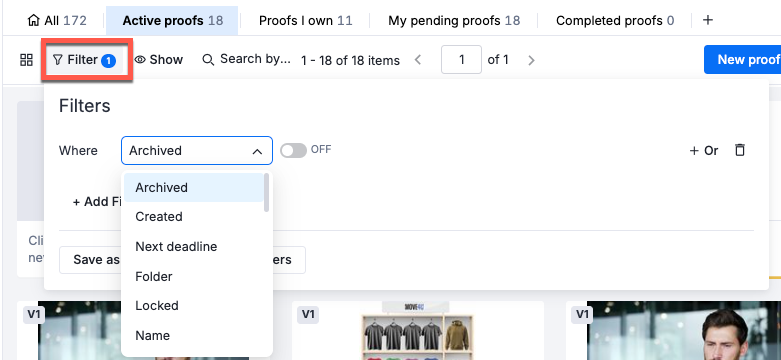Delete the filter with trash icon
781x360 pixels.
pos(740,150)
